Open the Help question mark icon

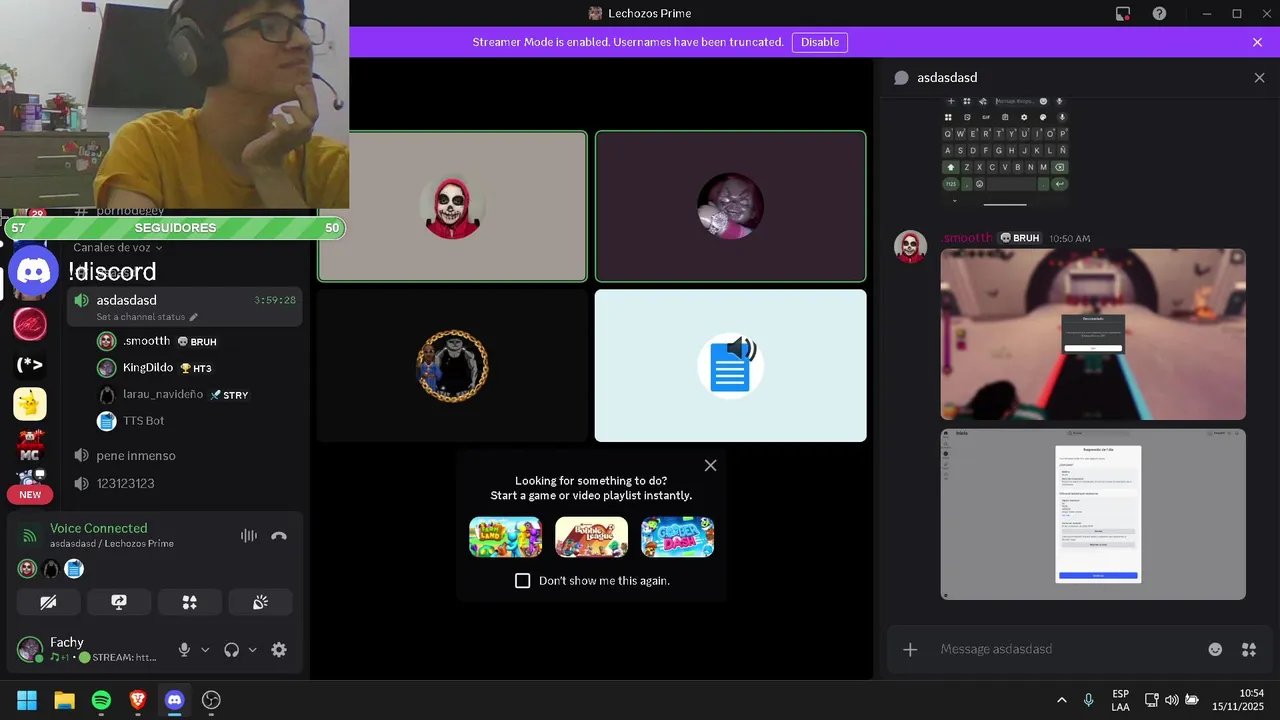pyautogui.click(x=1159, y=13)
